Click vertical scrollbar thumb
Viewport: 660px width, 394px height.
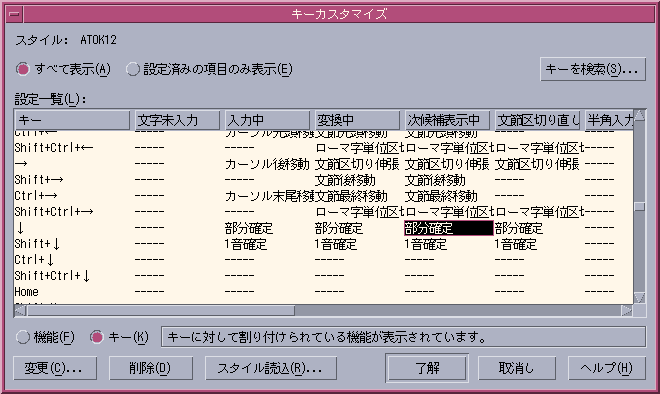tap(640, 207)
